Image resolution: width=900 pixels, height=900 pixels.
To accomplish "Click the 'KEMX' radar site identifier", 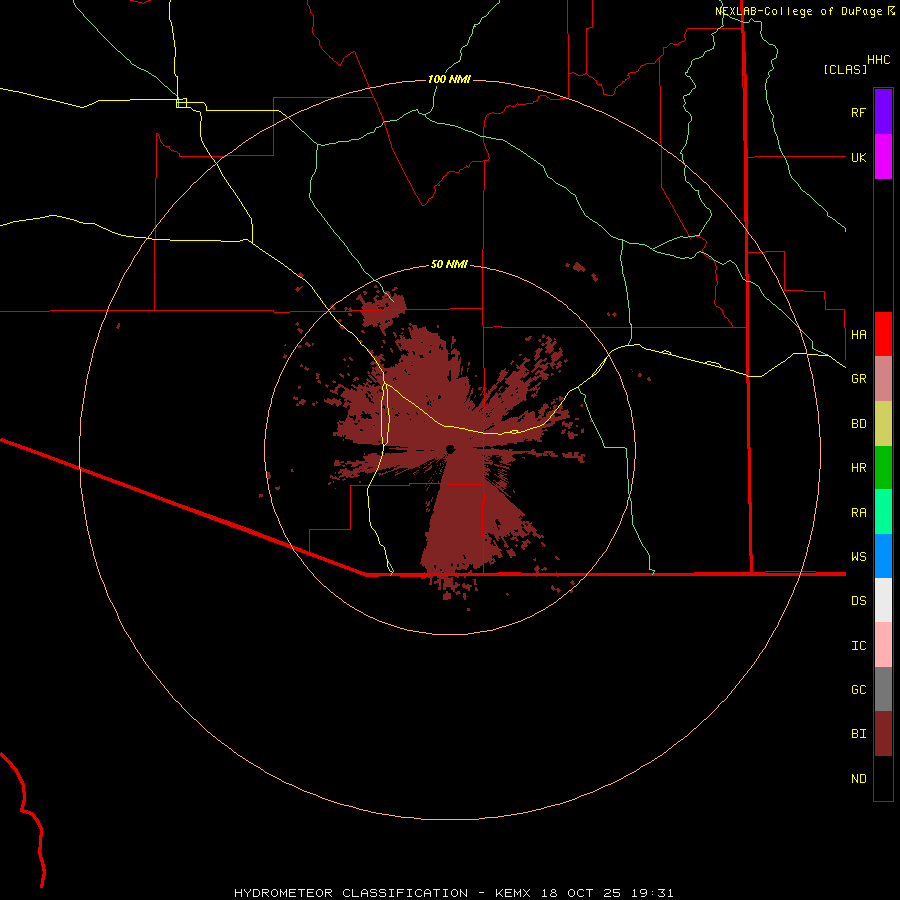I will 513,893.
